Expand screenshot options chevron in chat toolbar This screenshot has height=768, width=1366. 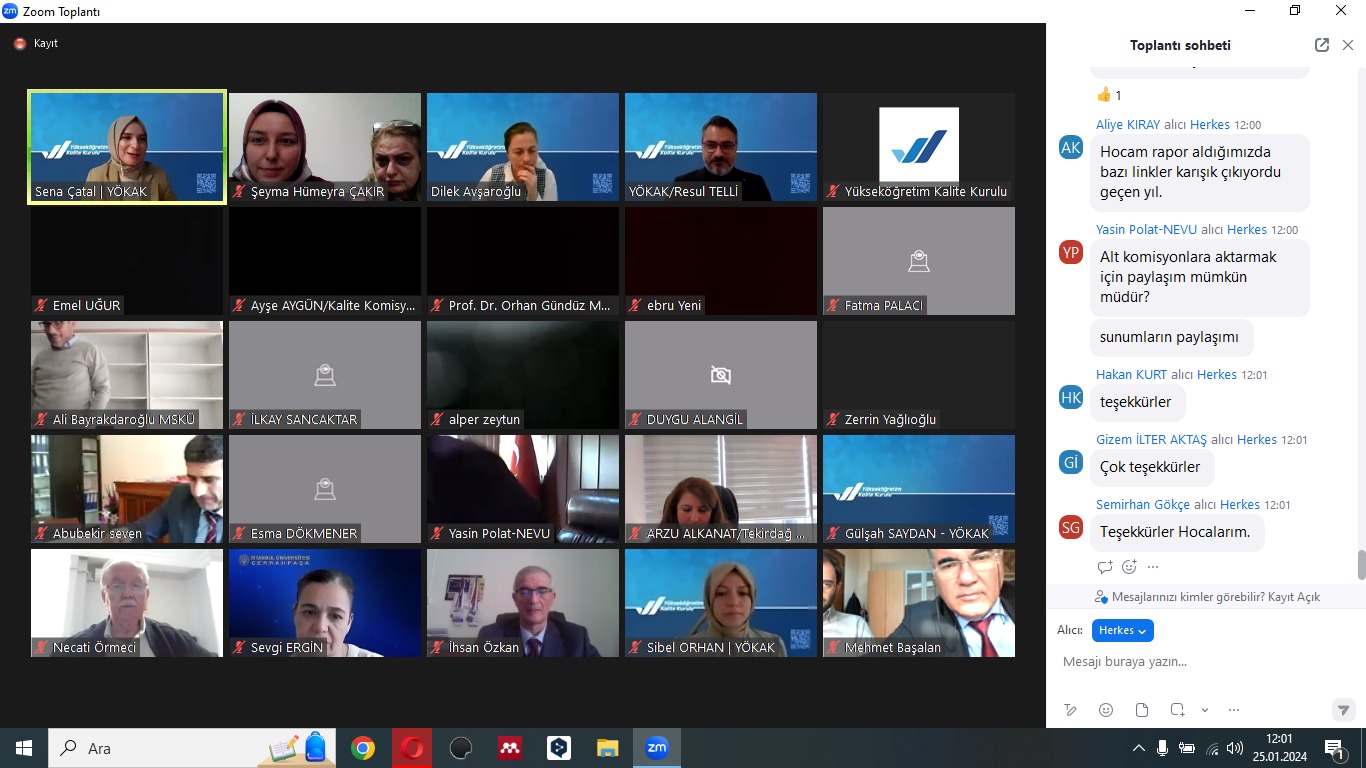1205,710
